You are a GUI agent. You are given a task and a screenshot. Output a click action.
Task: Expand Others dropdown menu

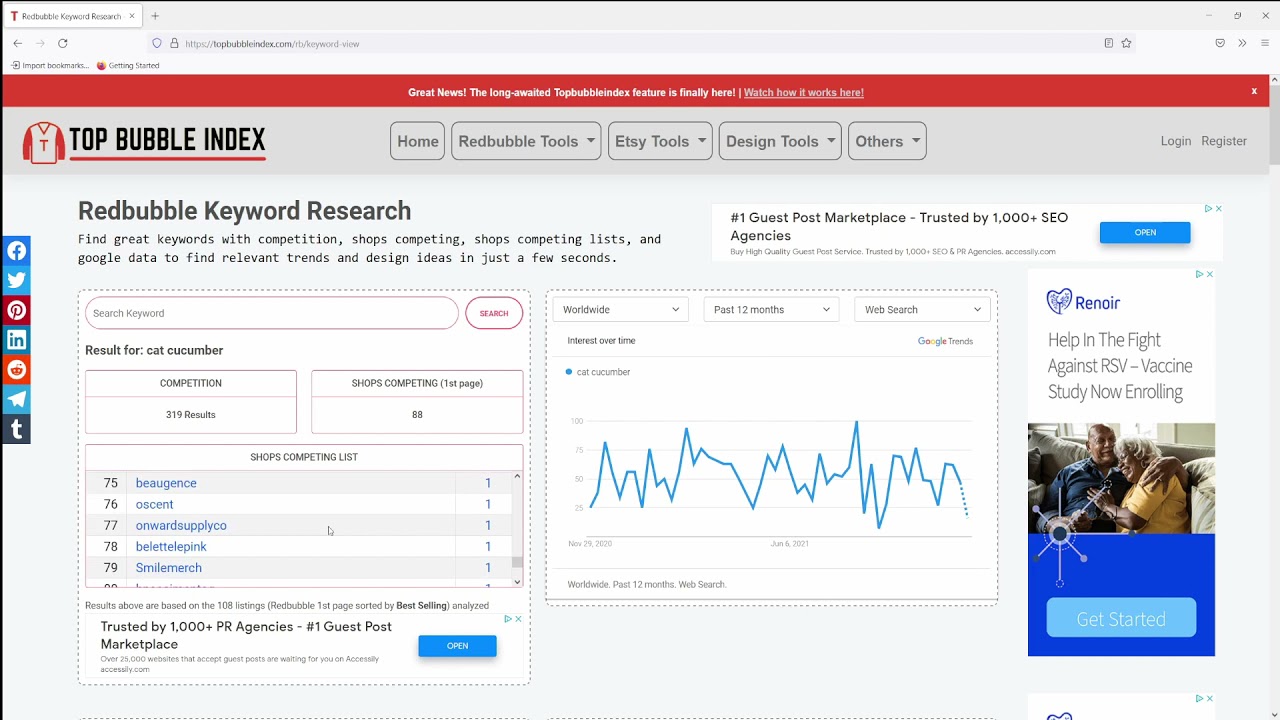(x=887, y=141)
